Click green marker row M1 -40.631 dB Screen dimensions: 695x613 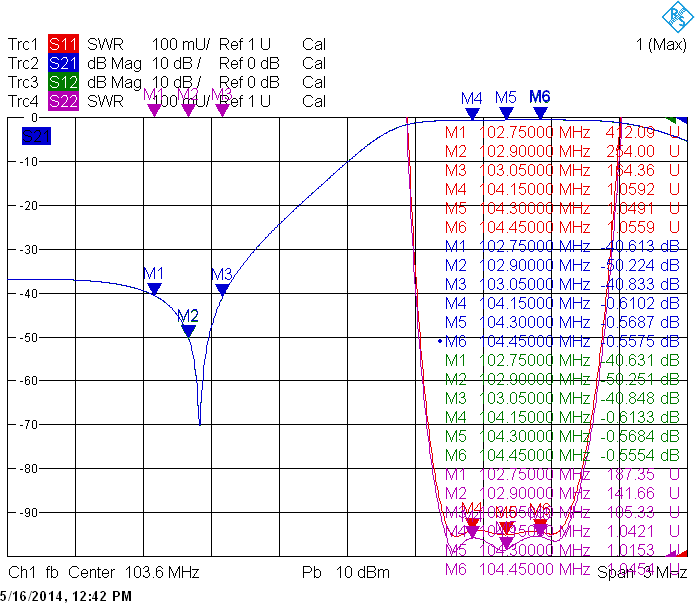click(x=562, y=360)
